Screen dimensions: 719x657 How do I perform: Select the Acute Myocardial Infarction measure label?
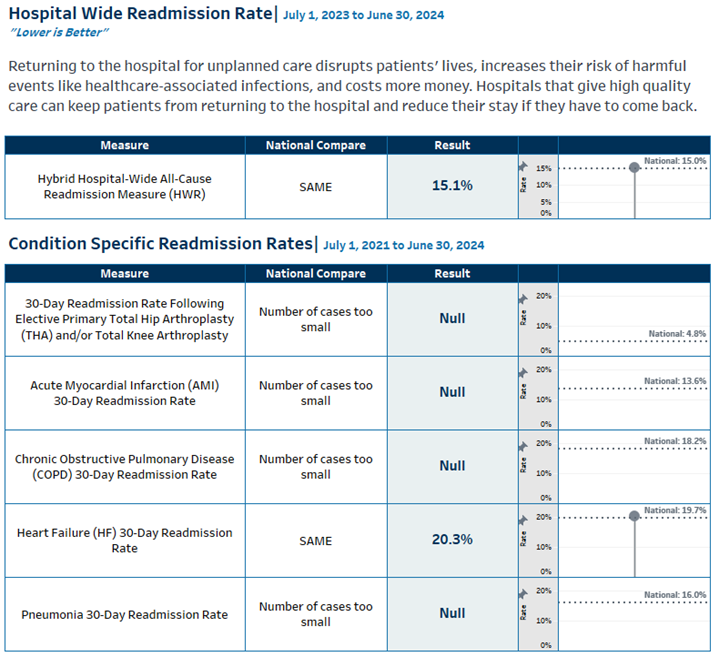point(125,393)
